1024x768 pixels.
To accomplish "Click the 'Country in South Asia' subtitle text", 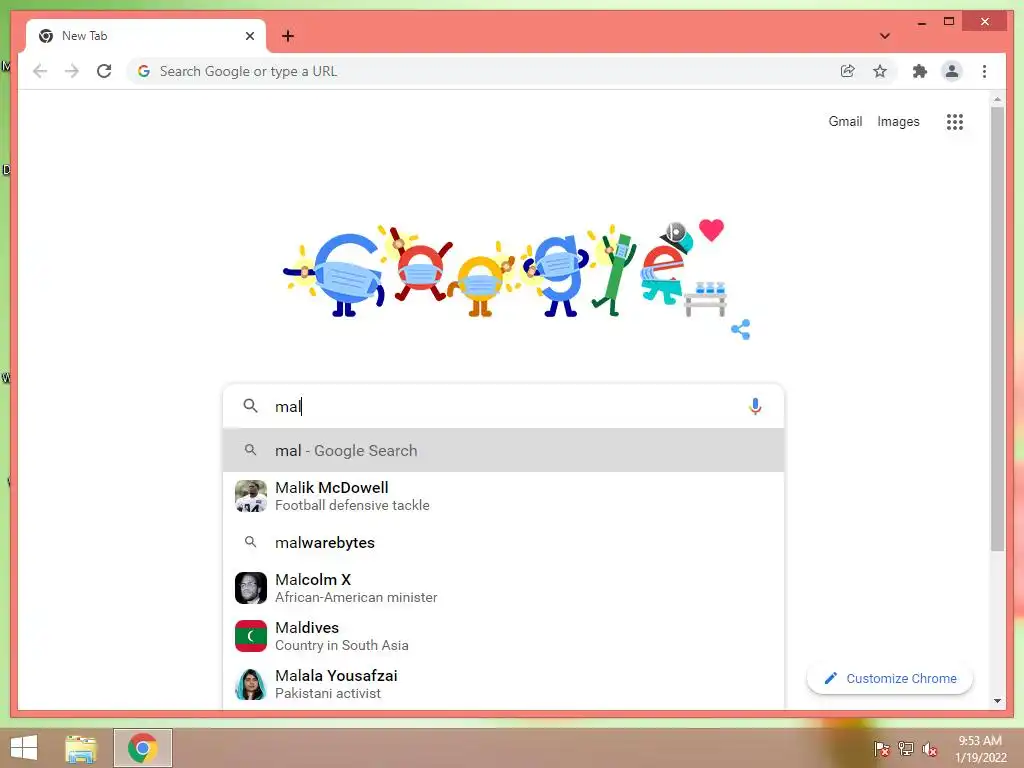I will [x=342, y=645].
